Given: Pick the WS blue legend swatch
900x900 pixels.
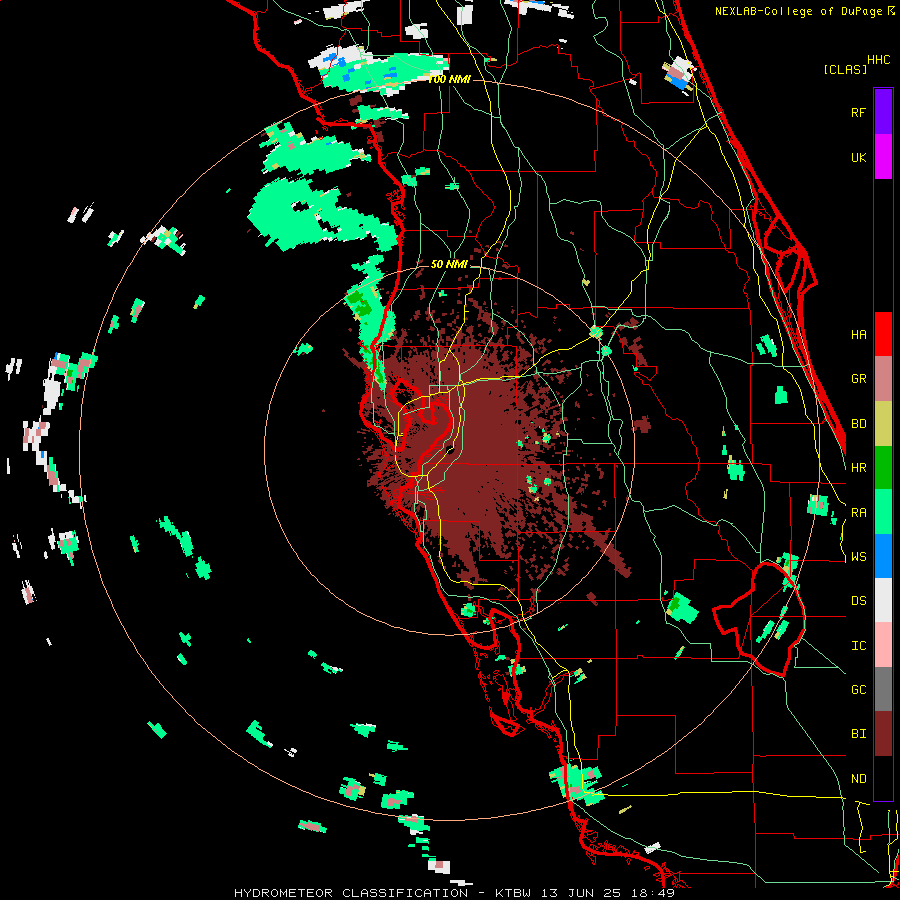Looking at the screenshot, I should point(883,557).
